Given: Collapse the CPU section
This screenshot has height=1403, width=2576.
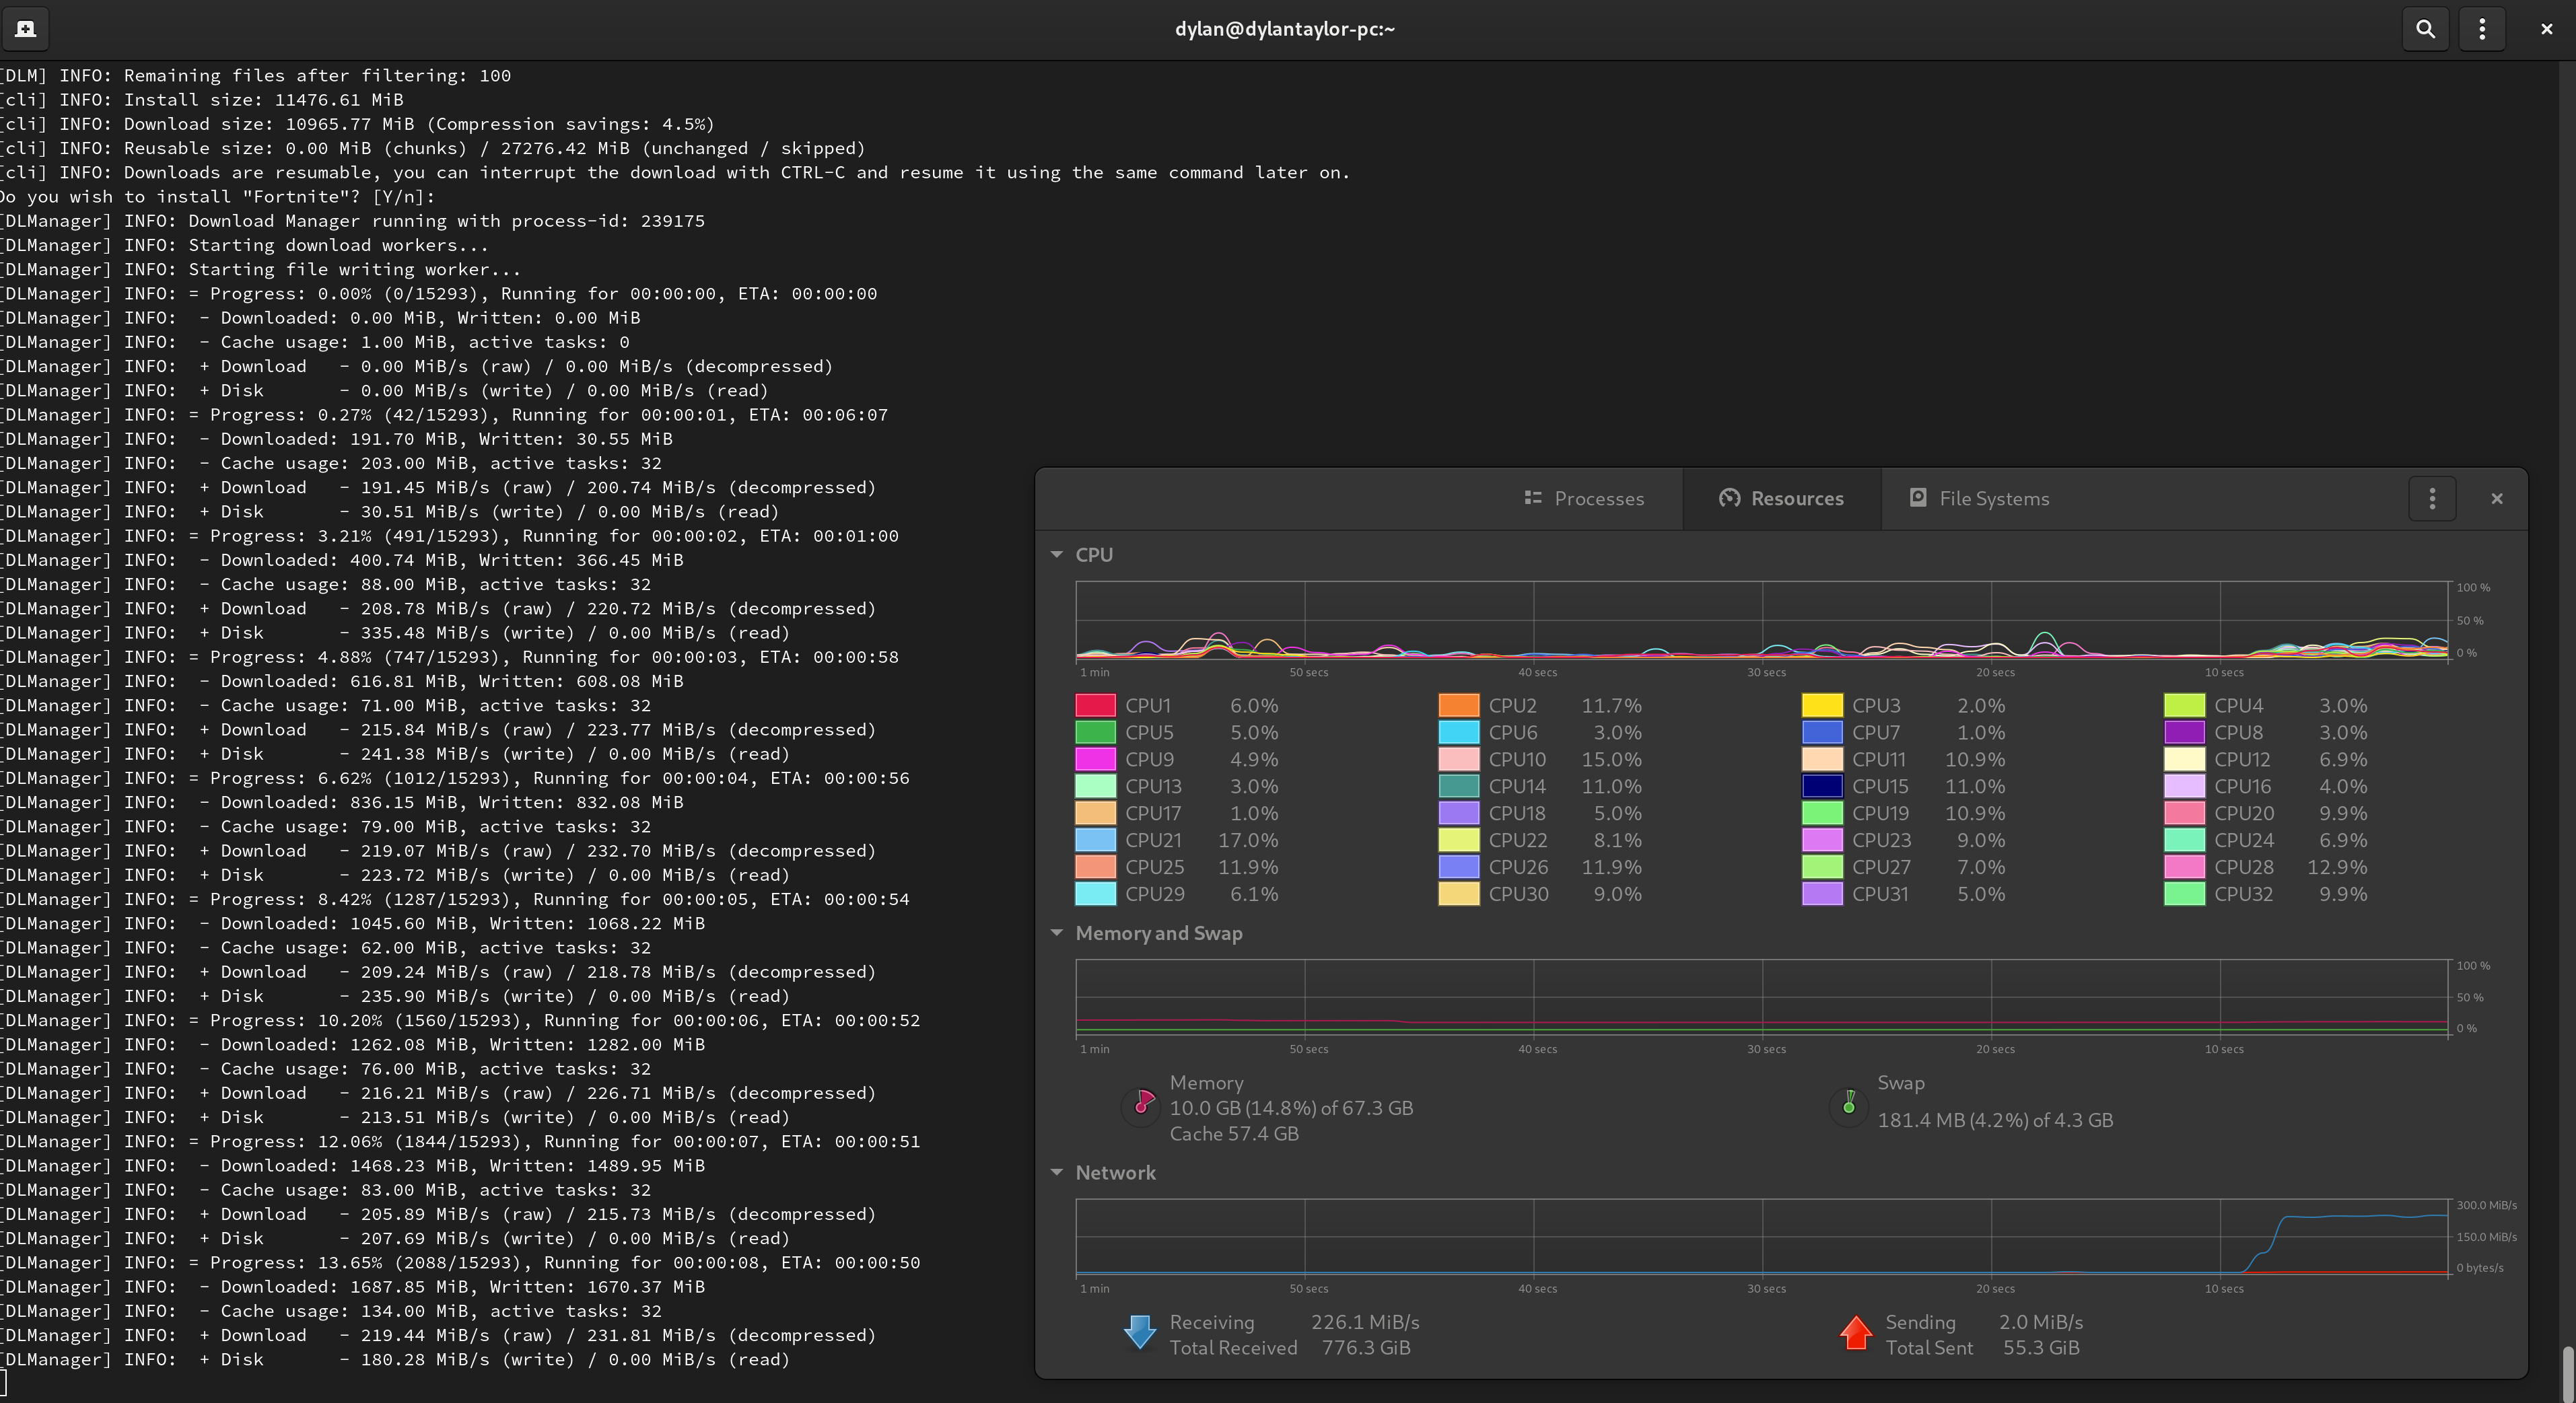Looking at the screenshot, I should point(1057,555).
